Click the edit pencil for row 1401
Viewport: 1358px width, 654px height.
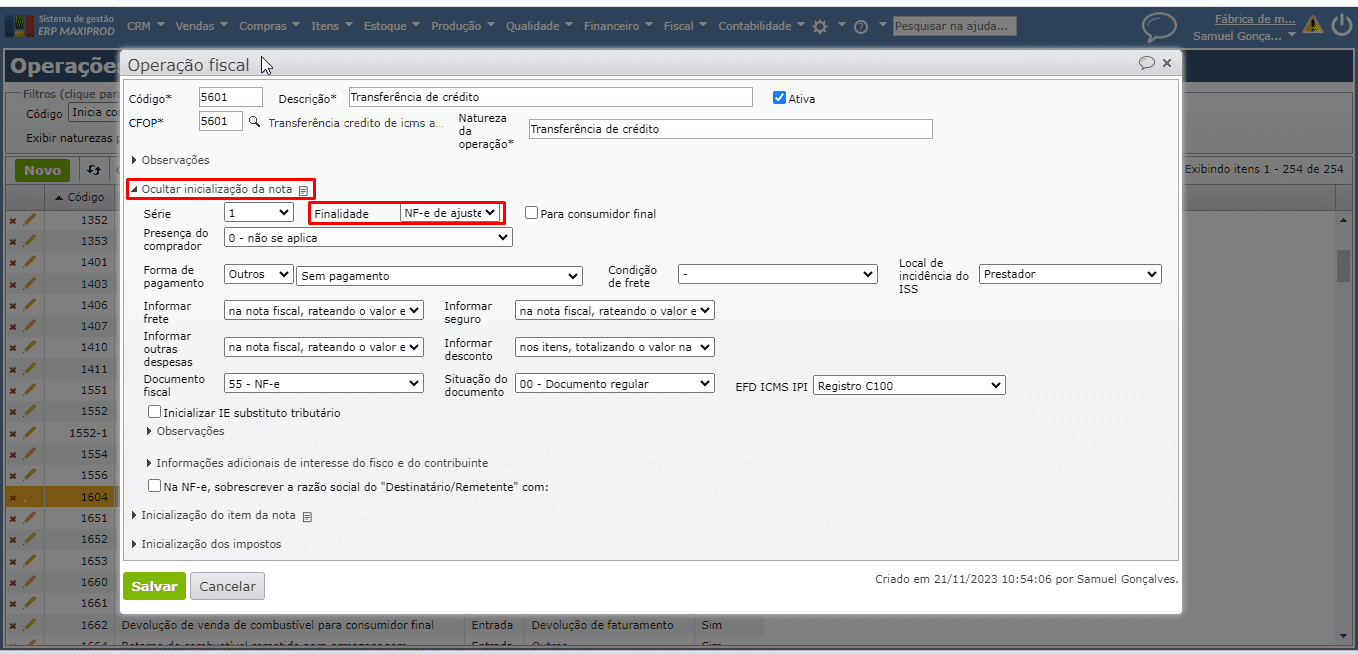coord(29,262)
